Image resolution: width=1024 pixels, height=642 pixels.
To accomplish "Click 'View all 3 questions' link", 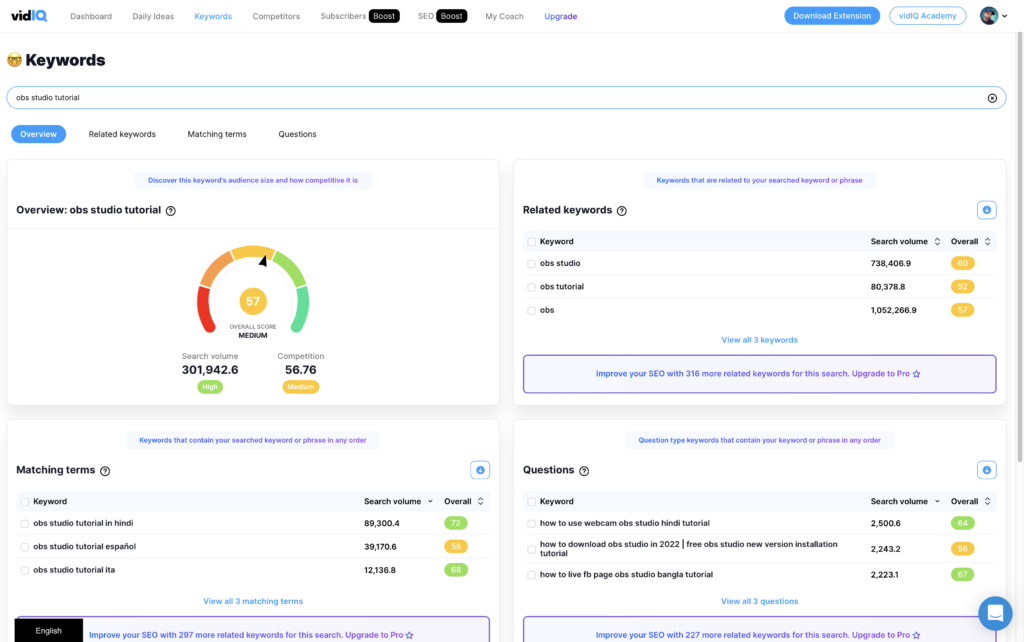I will pos(760,601).
